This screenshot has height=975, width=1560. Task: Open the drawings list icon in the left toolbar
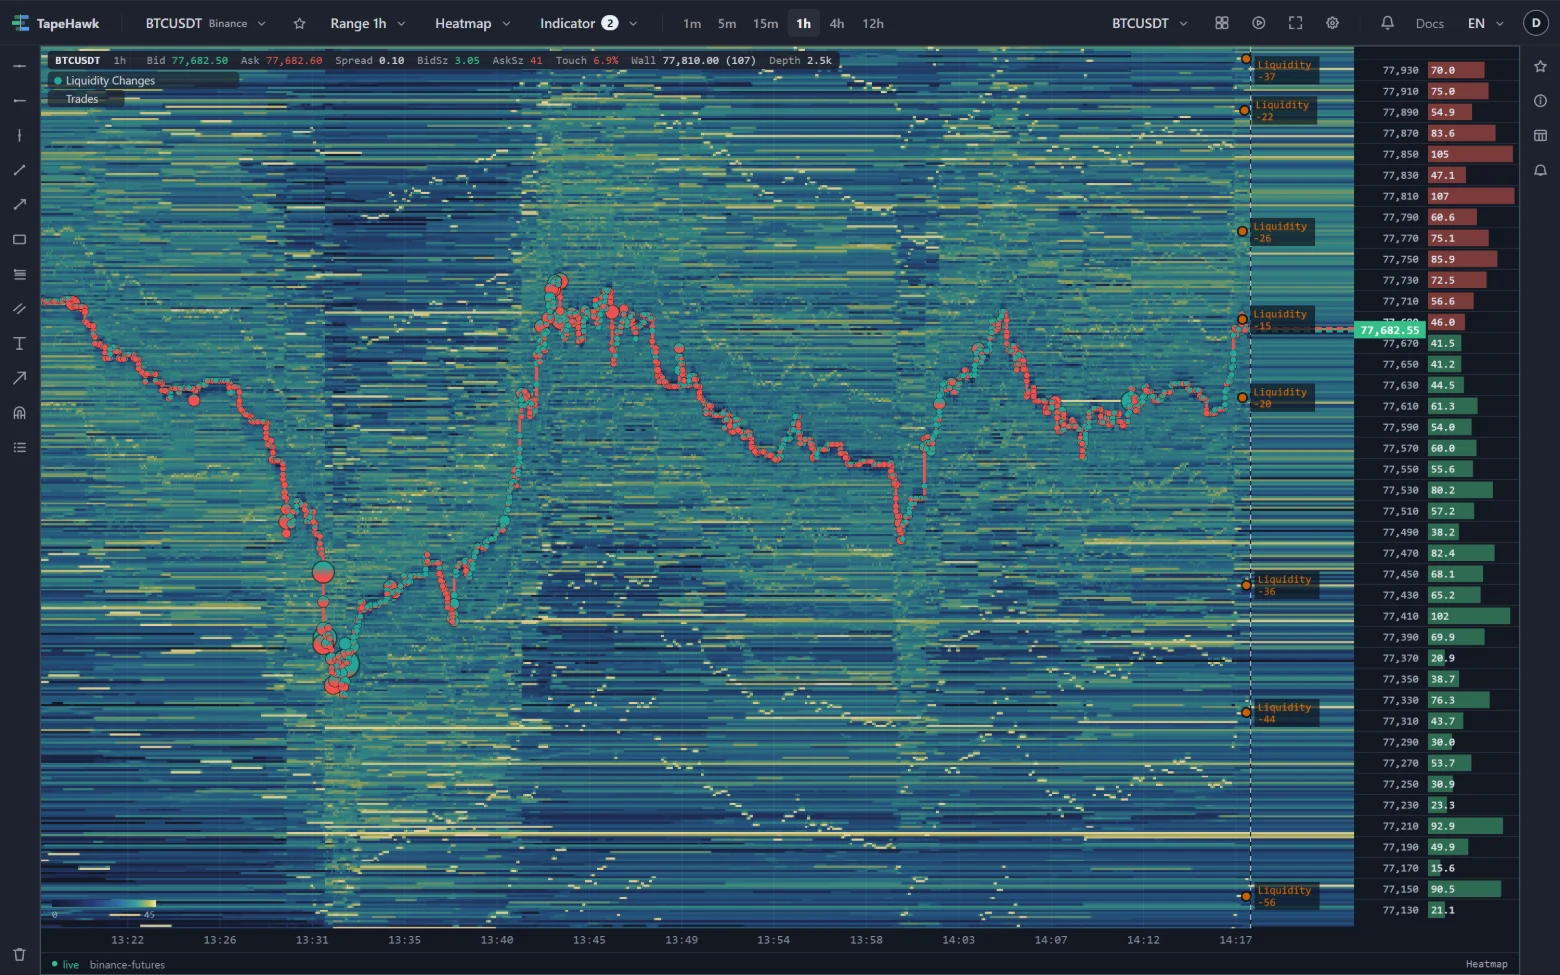click(19, 447)
